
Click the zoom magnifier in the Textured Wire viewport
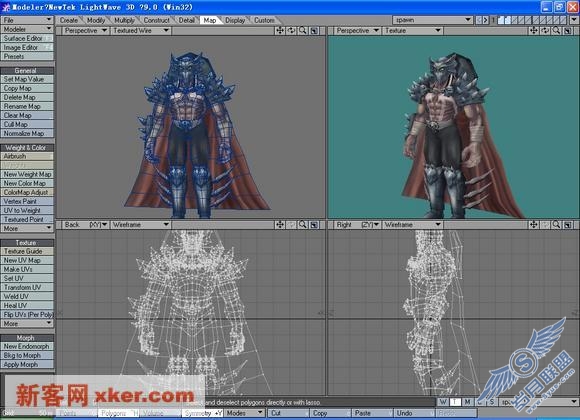[x=303, y=31]
